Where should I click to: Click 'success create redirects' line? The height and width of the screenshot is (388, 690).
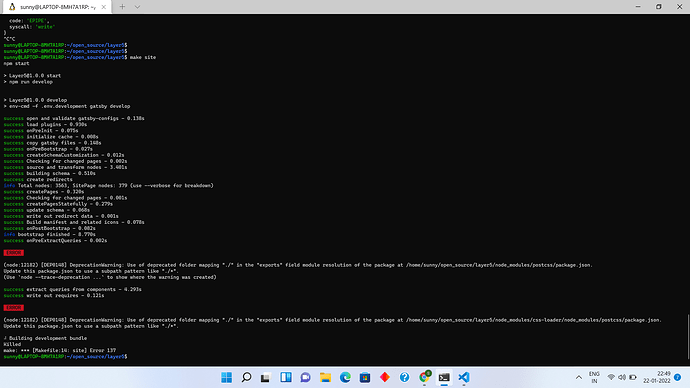coord(38,179)
